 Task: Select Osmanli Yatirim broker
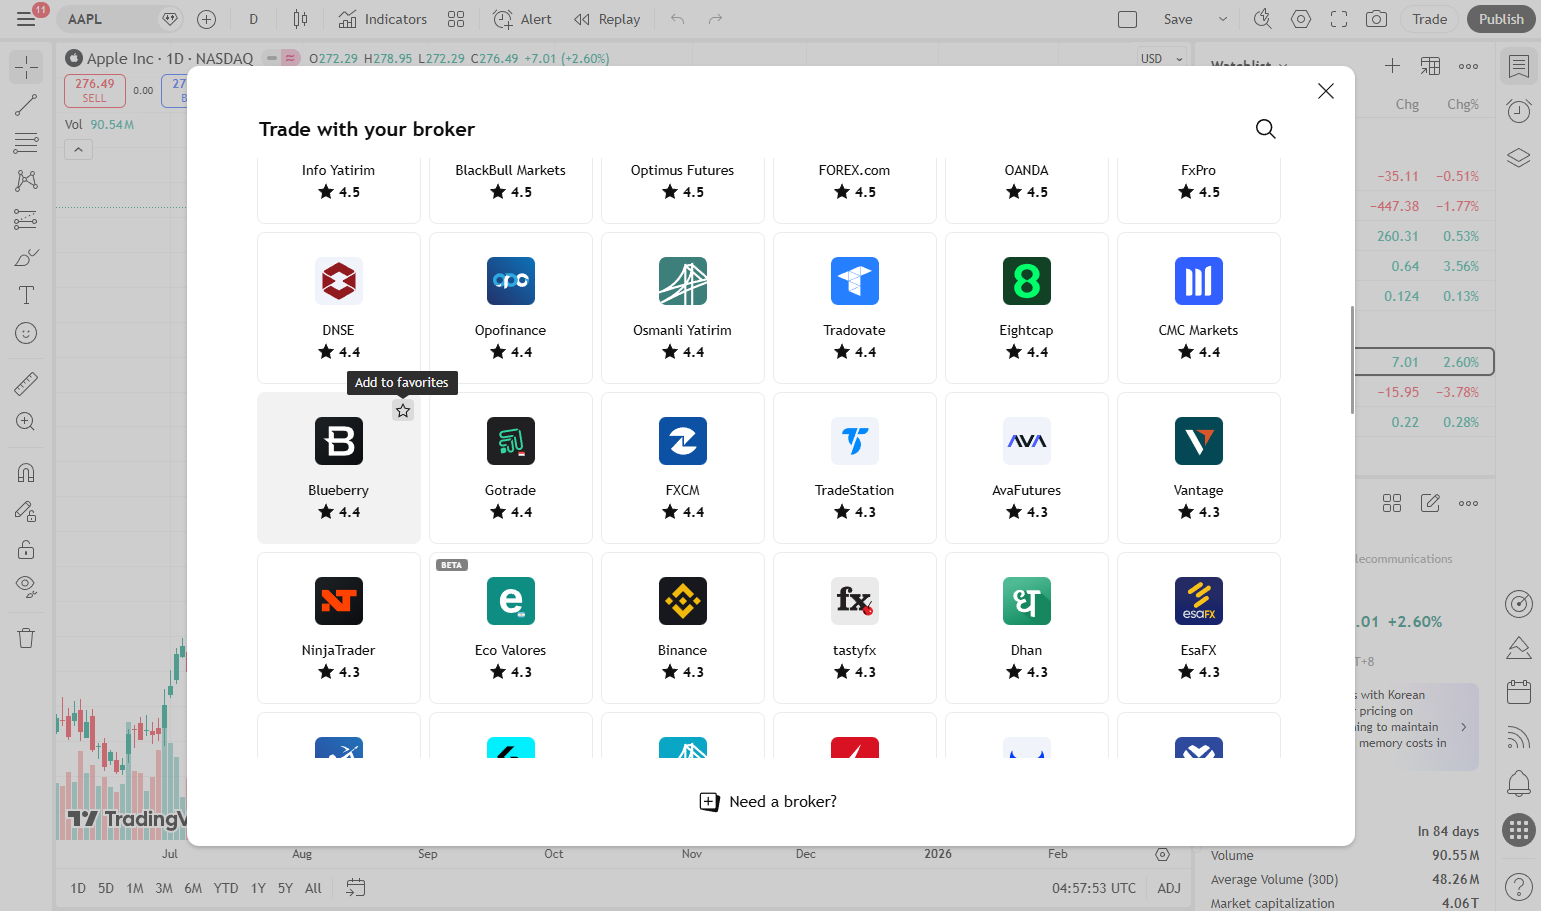pos(683,308)
